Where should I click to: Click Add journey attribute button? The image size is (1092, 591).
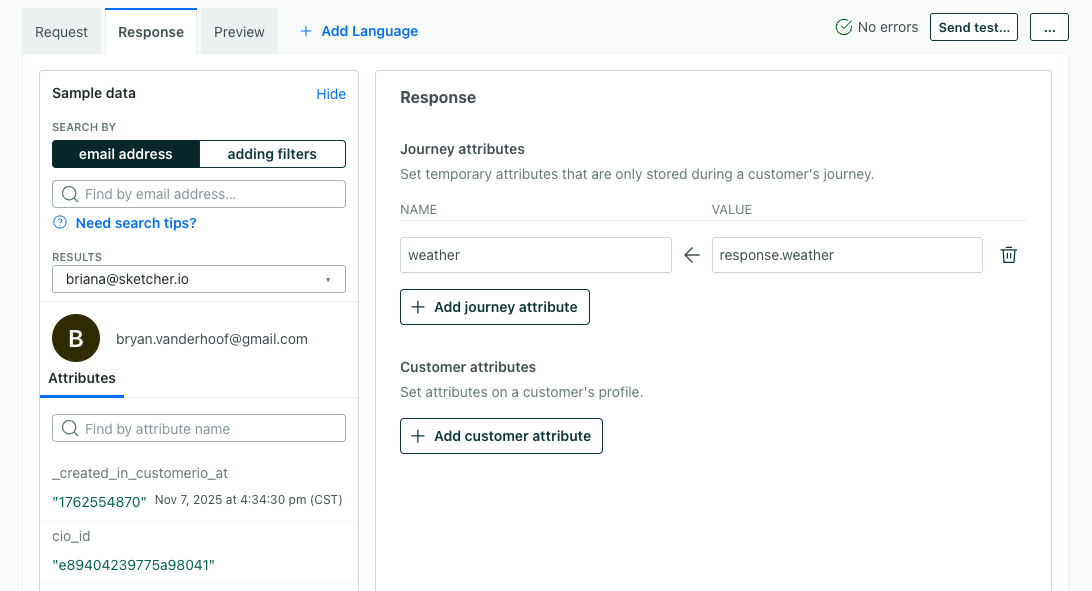[495, 307]
